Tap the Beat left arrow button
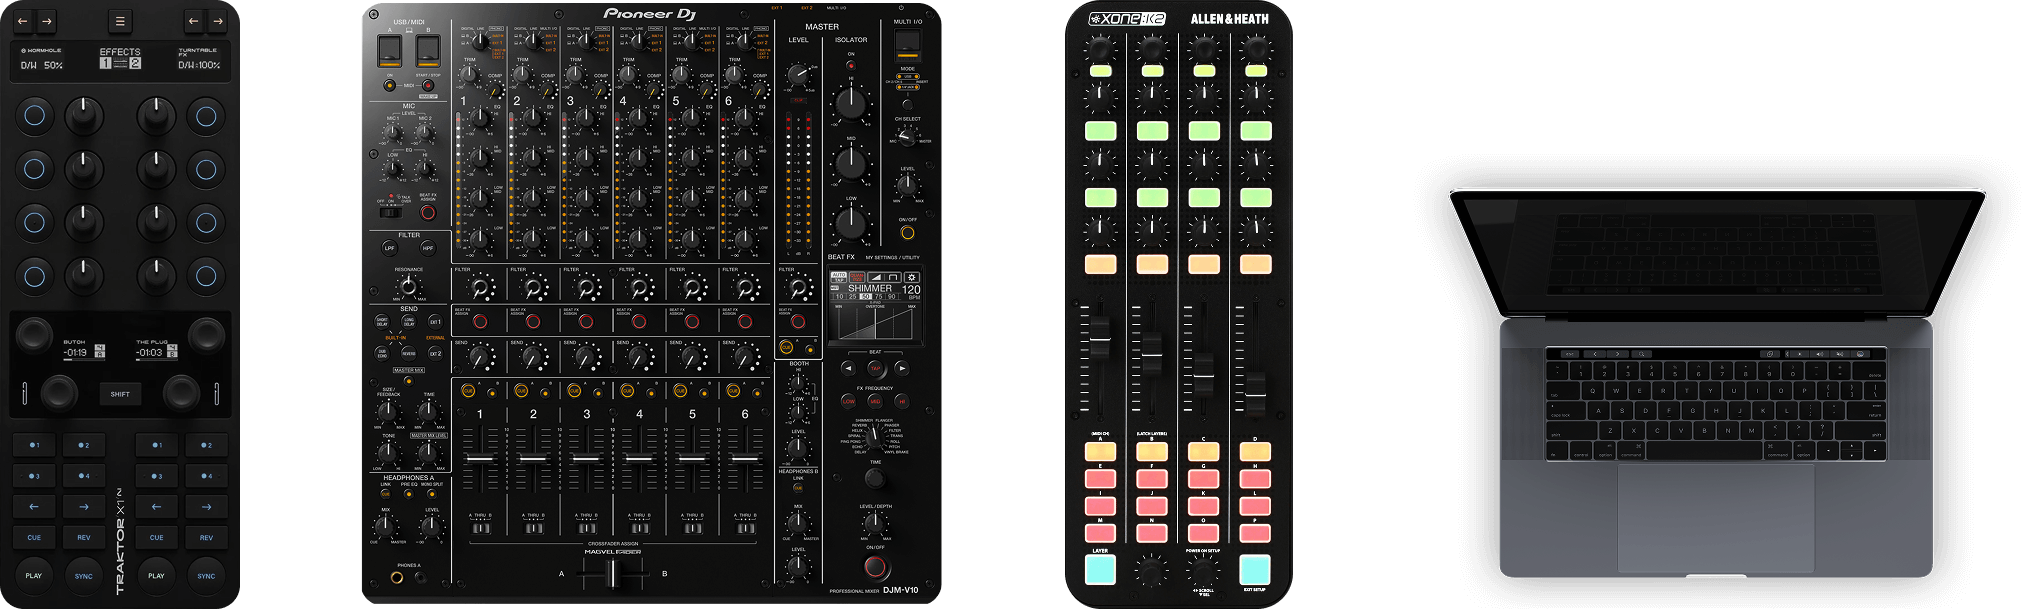Screen dimensions: 2025x609 point(849,368)
